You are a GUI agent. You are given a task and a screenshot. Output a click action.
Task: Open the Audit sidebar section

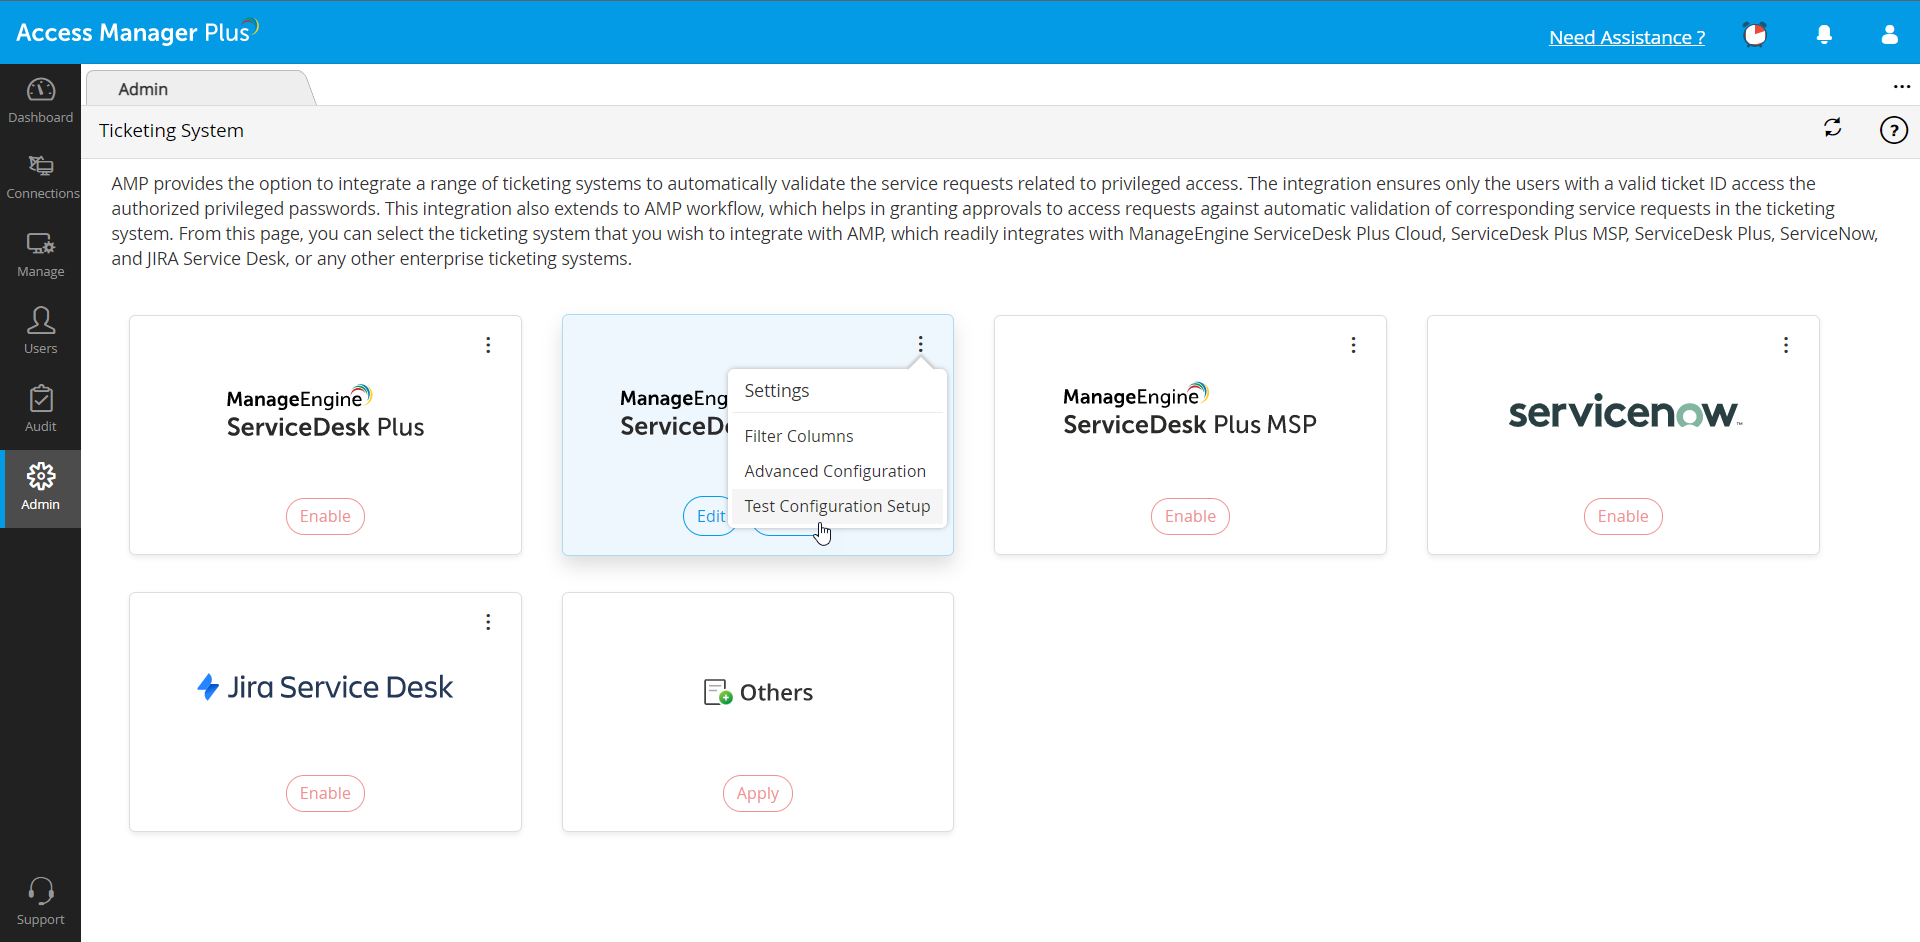[40, 410]
